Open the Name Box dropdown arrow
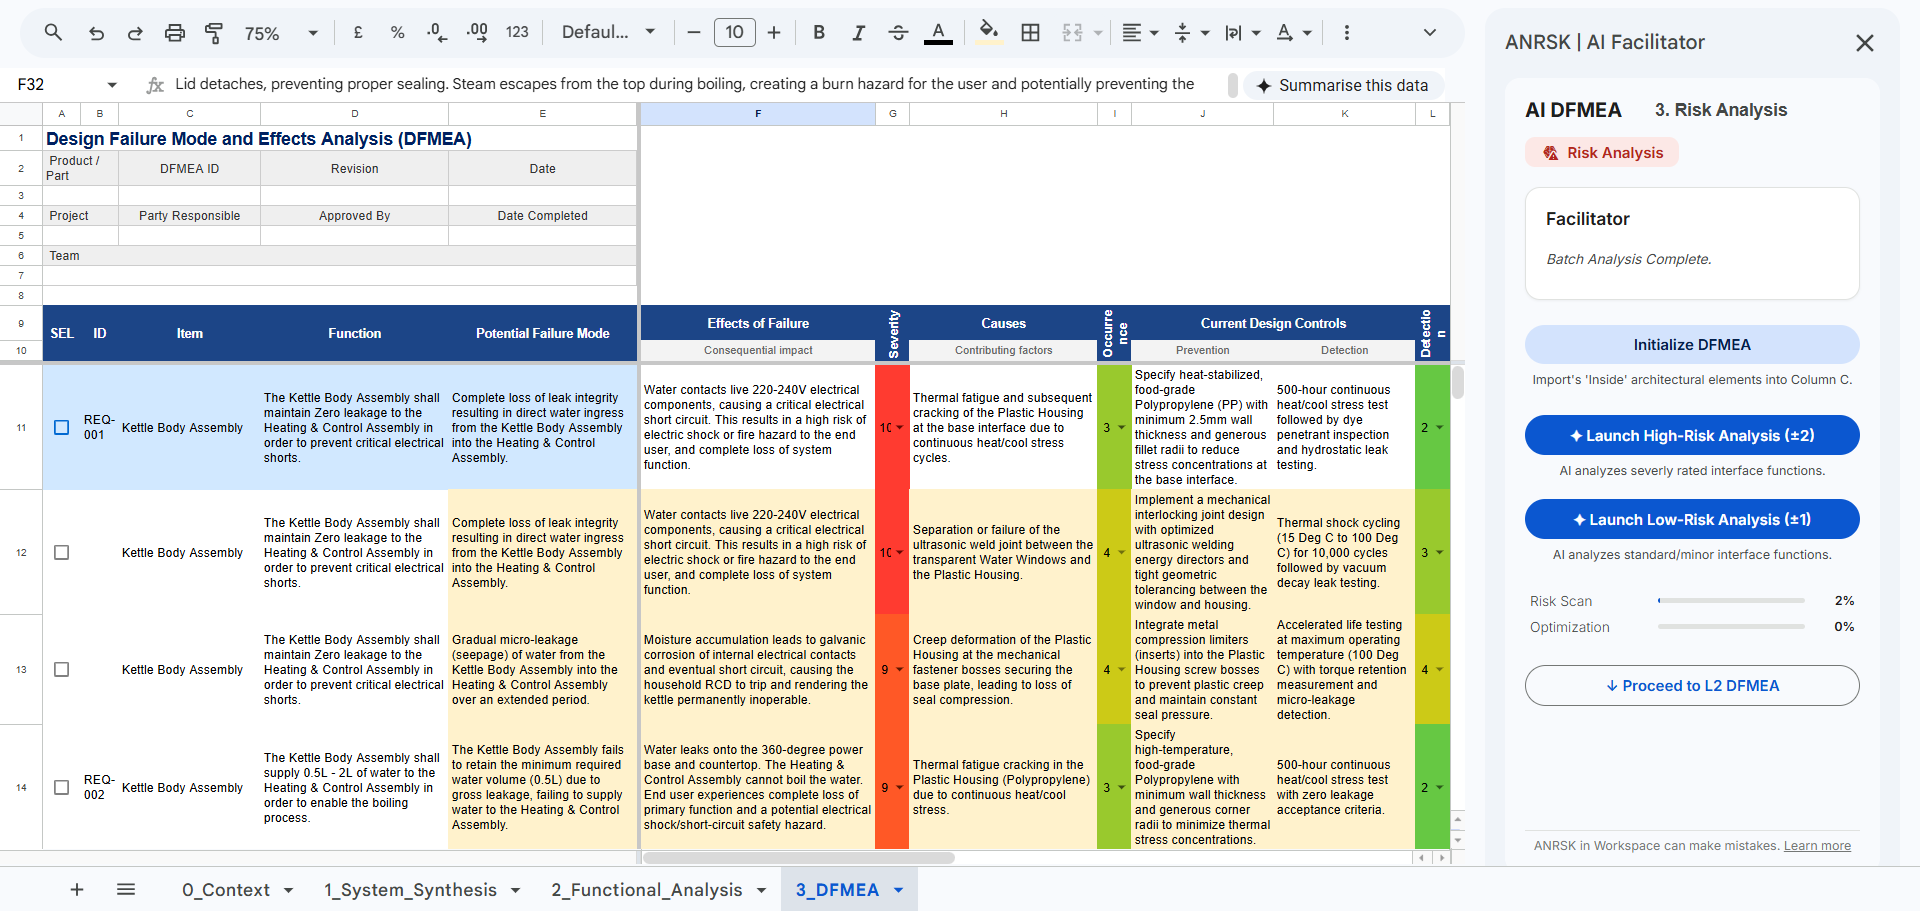The image size is (1920, 911). tap(112, 85)
